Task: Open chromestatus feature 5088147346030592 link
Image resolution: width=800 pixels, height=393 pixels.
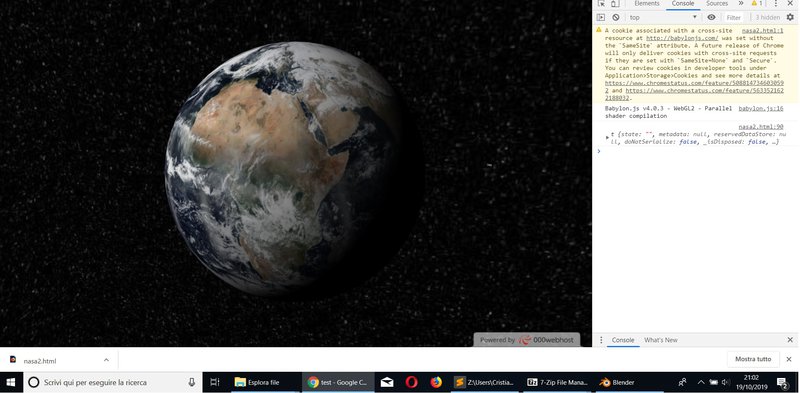Action: 694,86
